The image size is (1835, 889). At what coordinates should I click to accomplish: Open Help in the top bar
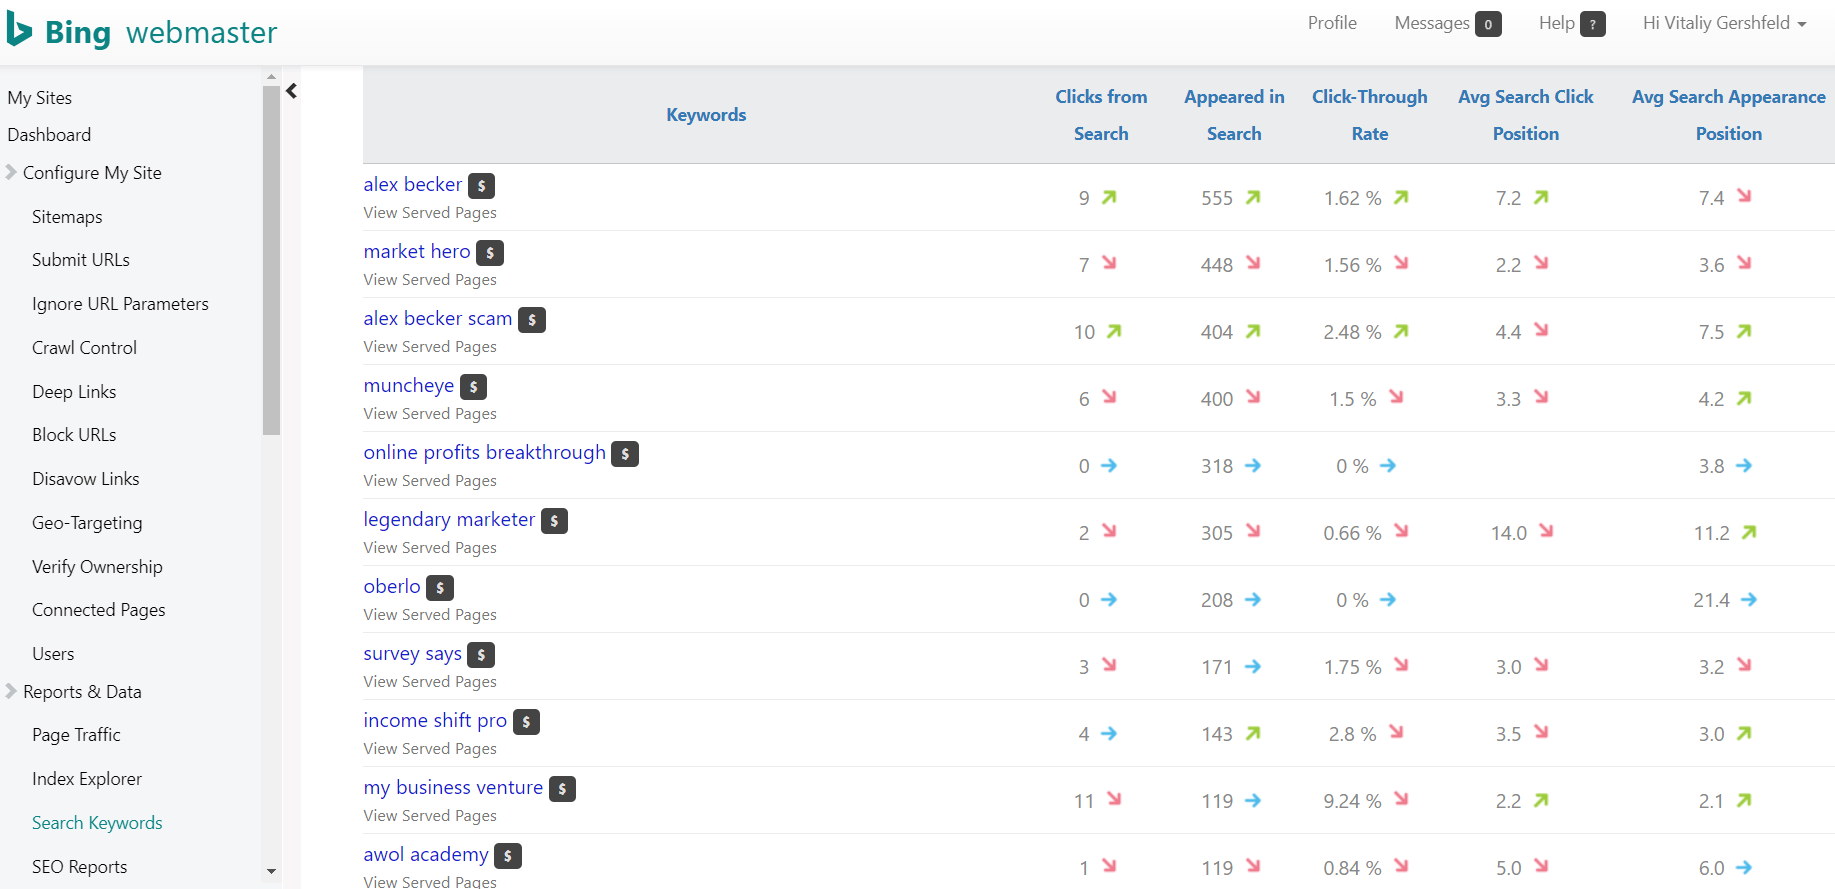1557,23
